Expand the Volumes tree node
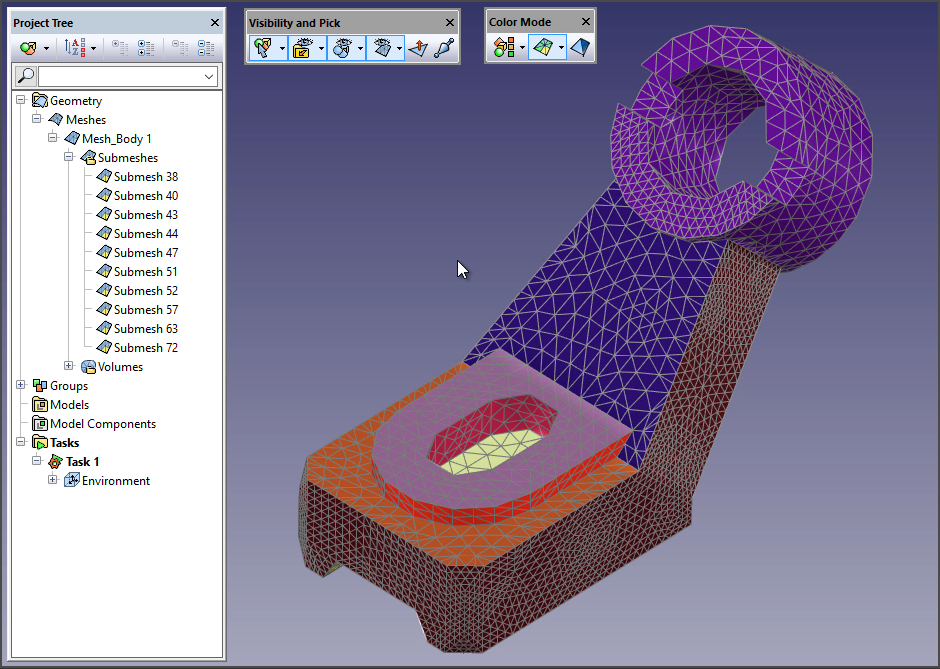The height and width of the screenshot is (669, 940). pyautogui.click(x=69, y=367)
